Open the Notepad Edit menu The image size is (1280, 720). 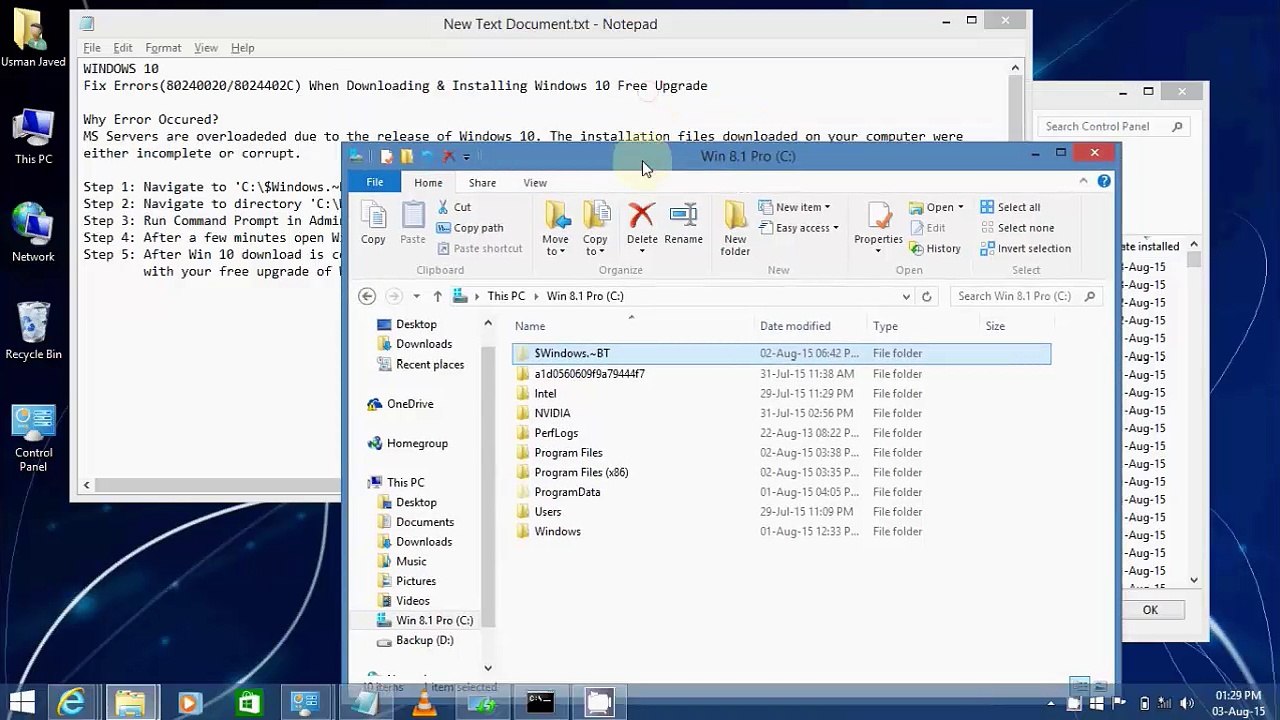[x=123, y=47]
